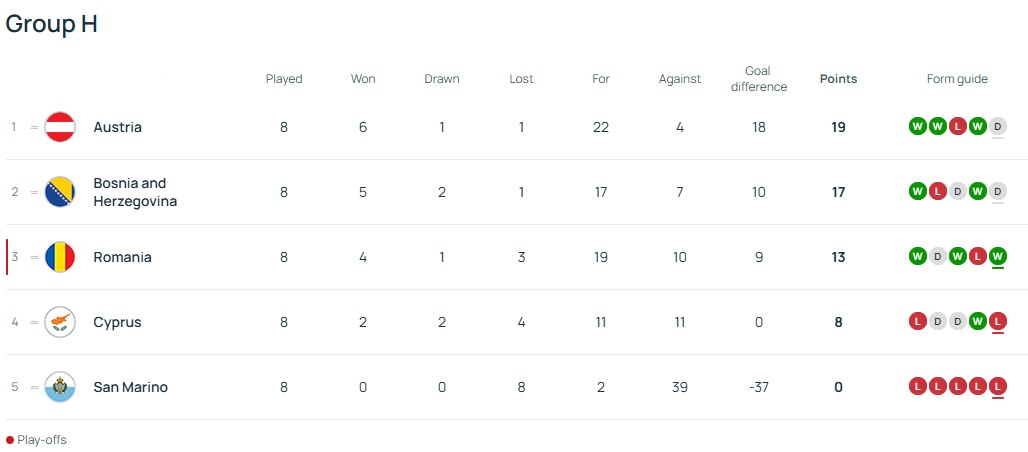Click the Cyprus flag icon
Viewport: 1028px width, 452px height.
pos(60,322)
